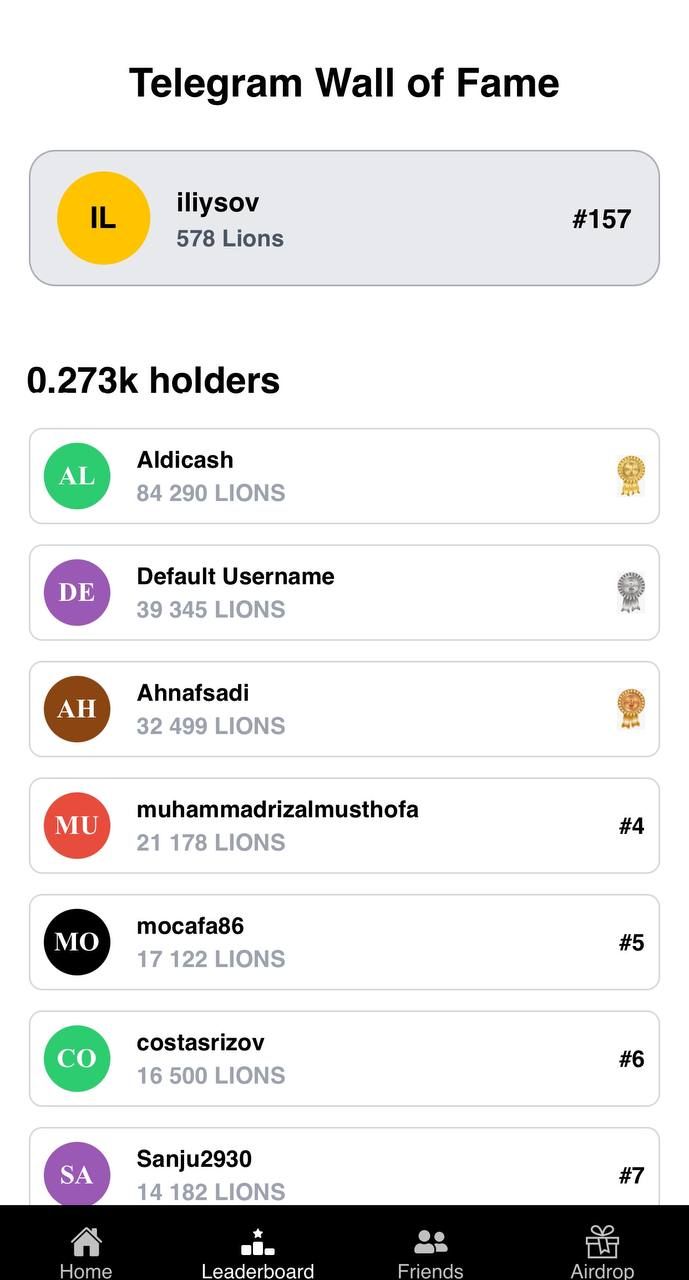
Task: Tap the 0.273k holders heading
Action: tap(153, 381)
